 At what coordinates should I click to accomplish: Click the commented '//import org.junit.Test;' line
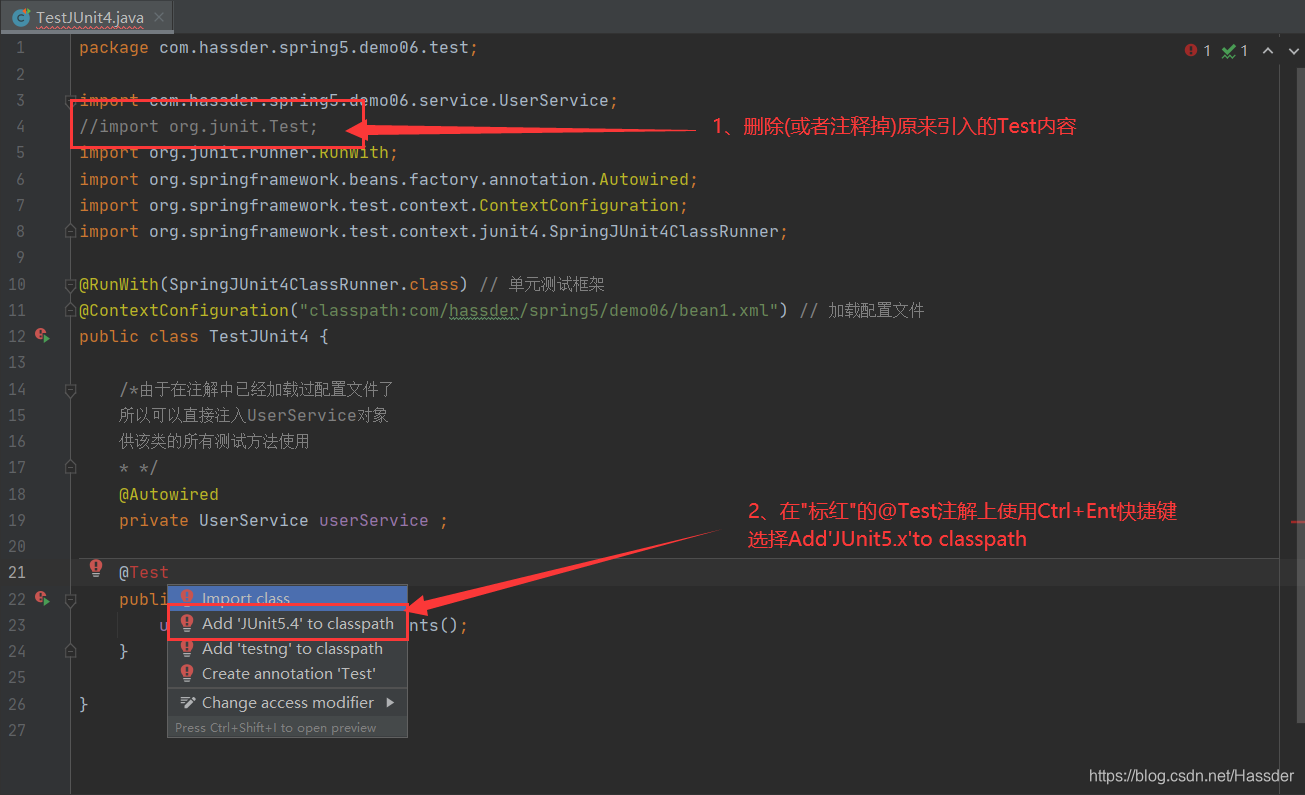click(198, 126)
